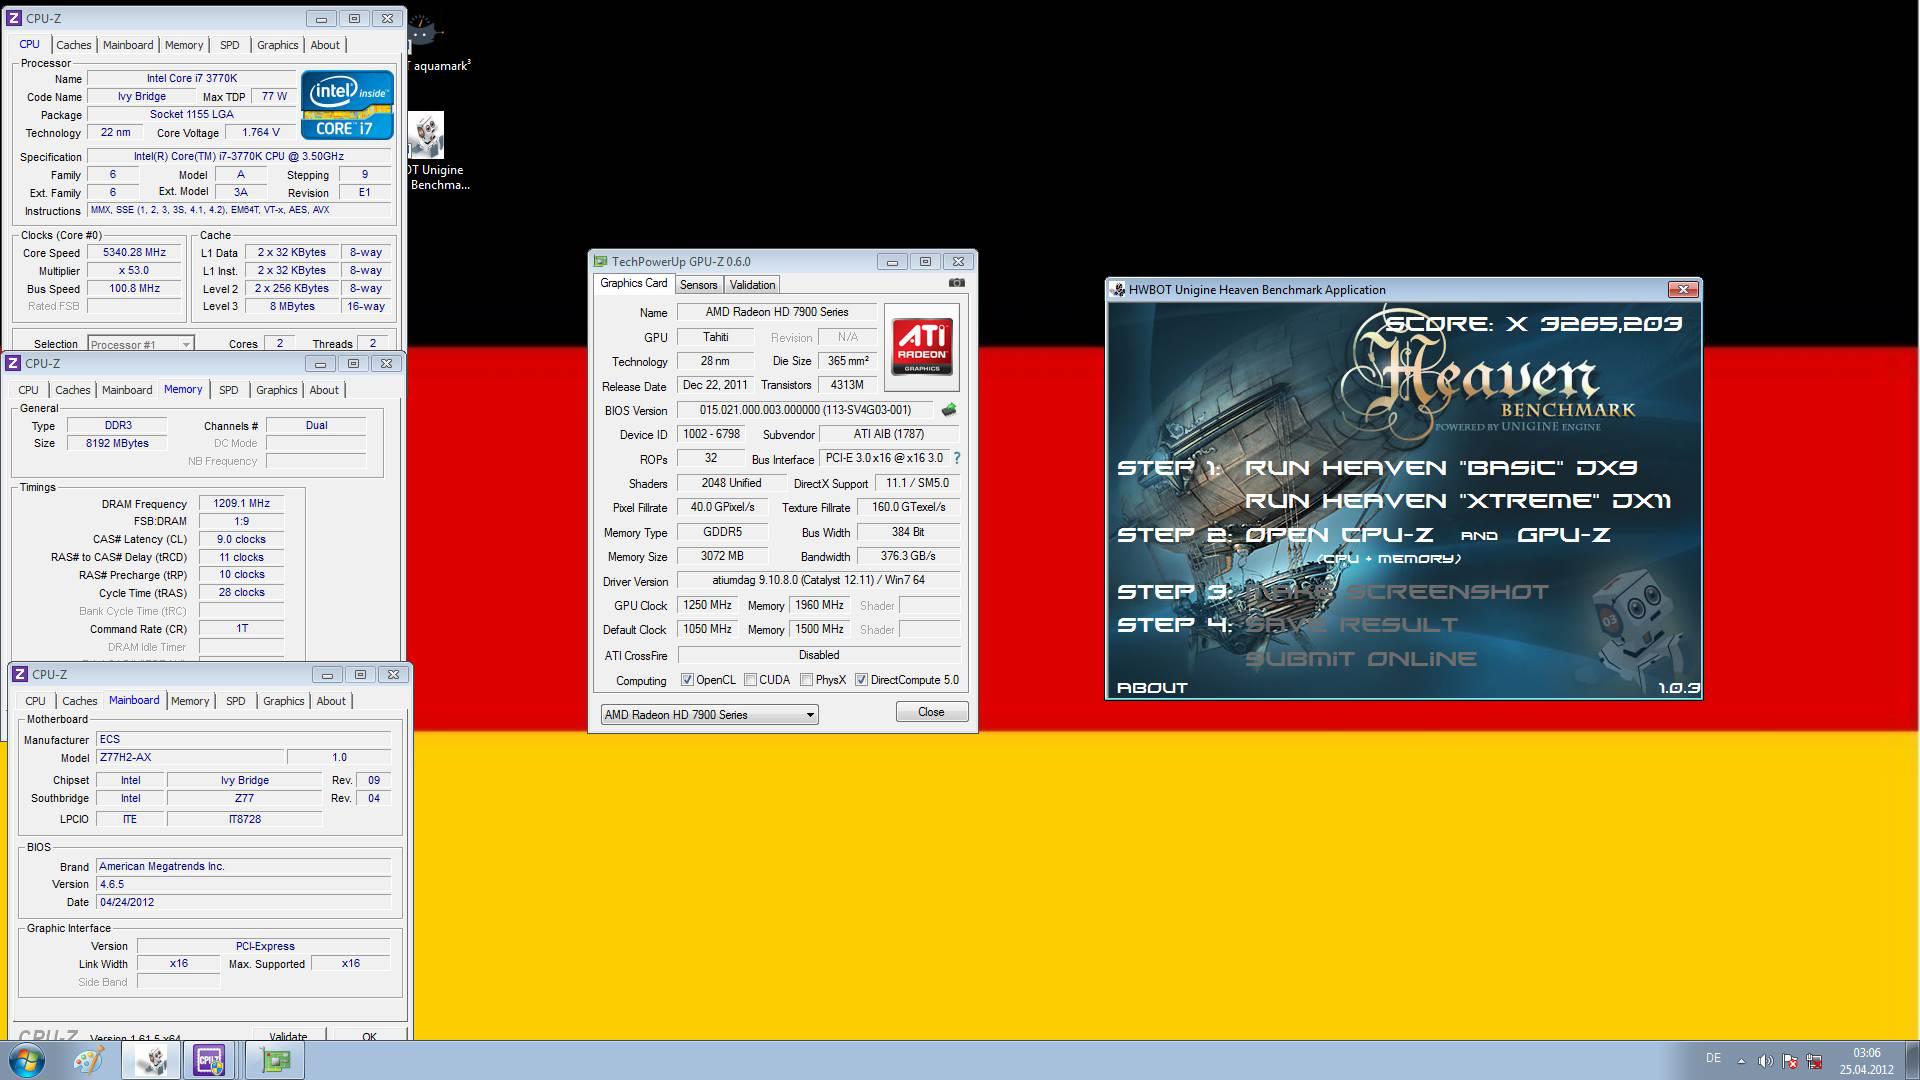Open the Windows Start menu
Image resolution: width=1920 pixels, height=1080 pixels.
point(27,1060)
